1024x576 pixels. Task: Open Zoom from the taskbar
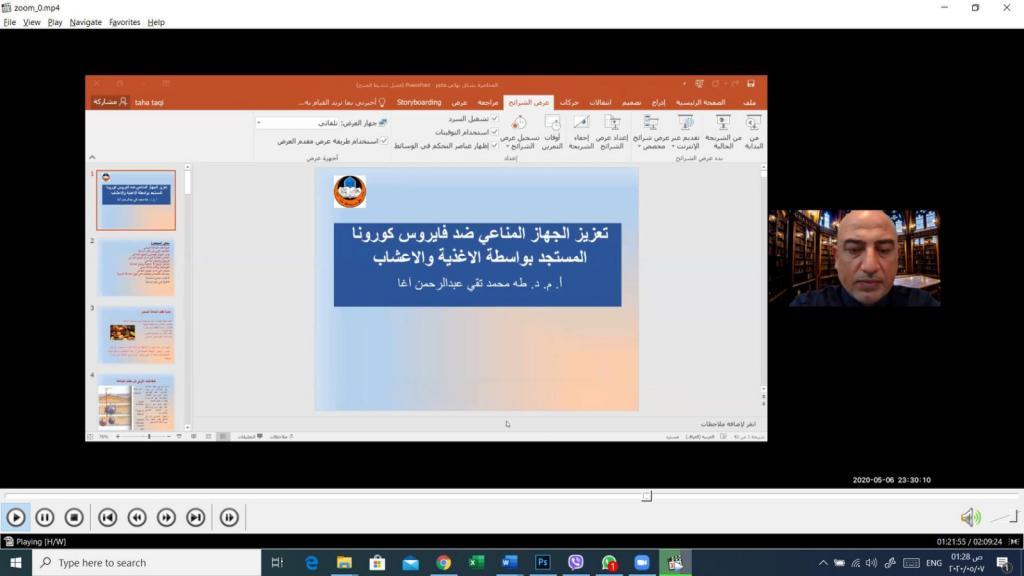pyautogui.click(x=642, y=563)
